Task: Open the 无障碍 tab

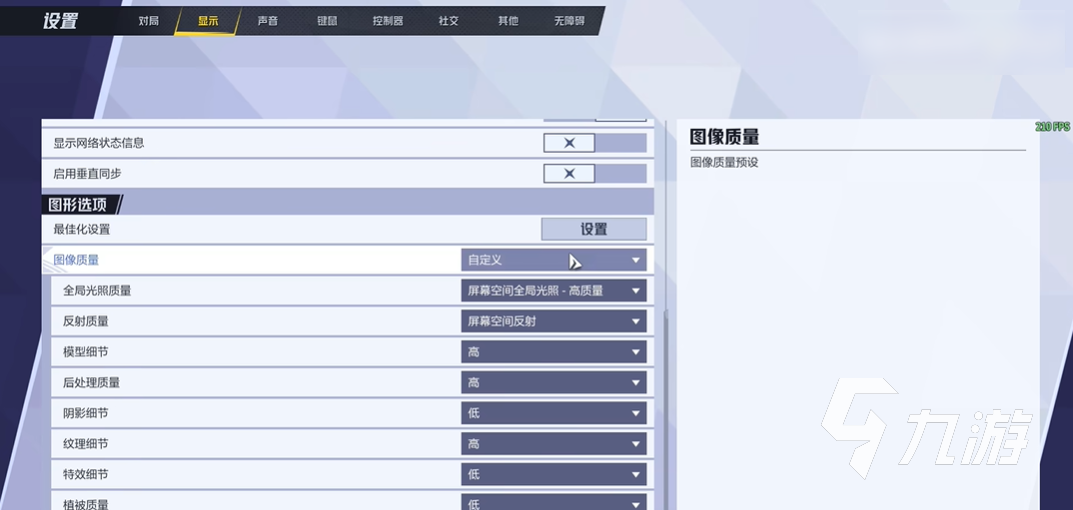Action: click(569, 21)
